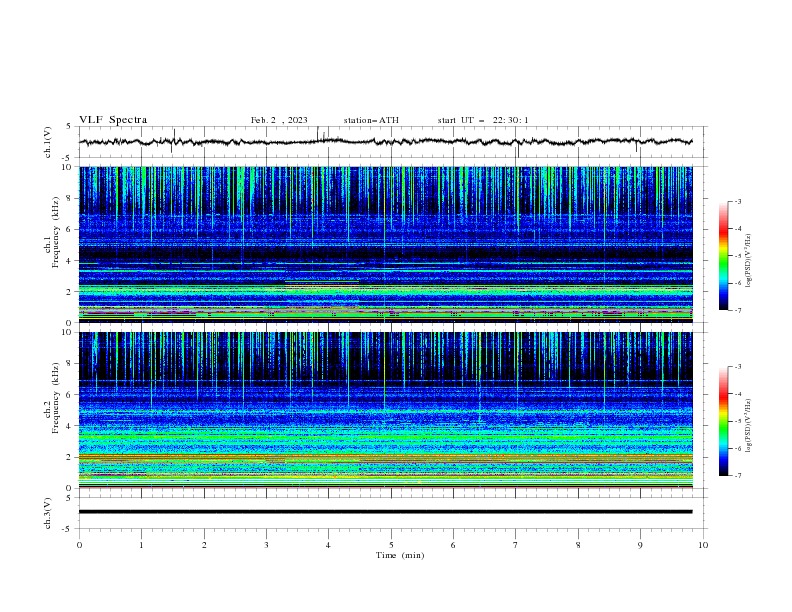
Task: Click the ch.1 PSD color bar
Action: [x=723, y=256]
